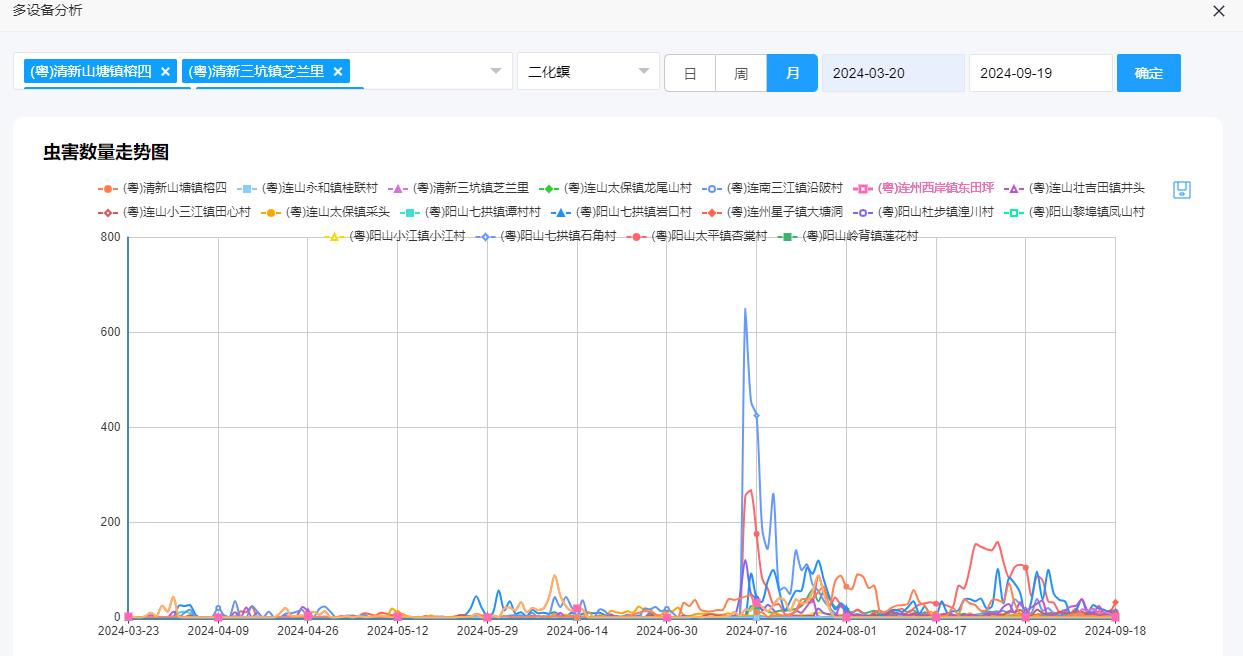Click the end date field 2024-09-19
Screen dimensions: 1243x656
(1040, 73)
